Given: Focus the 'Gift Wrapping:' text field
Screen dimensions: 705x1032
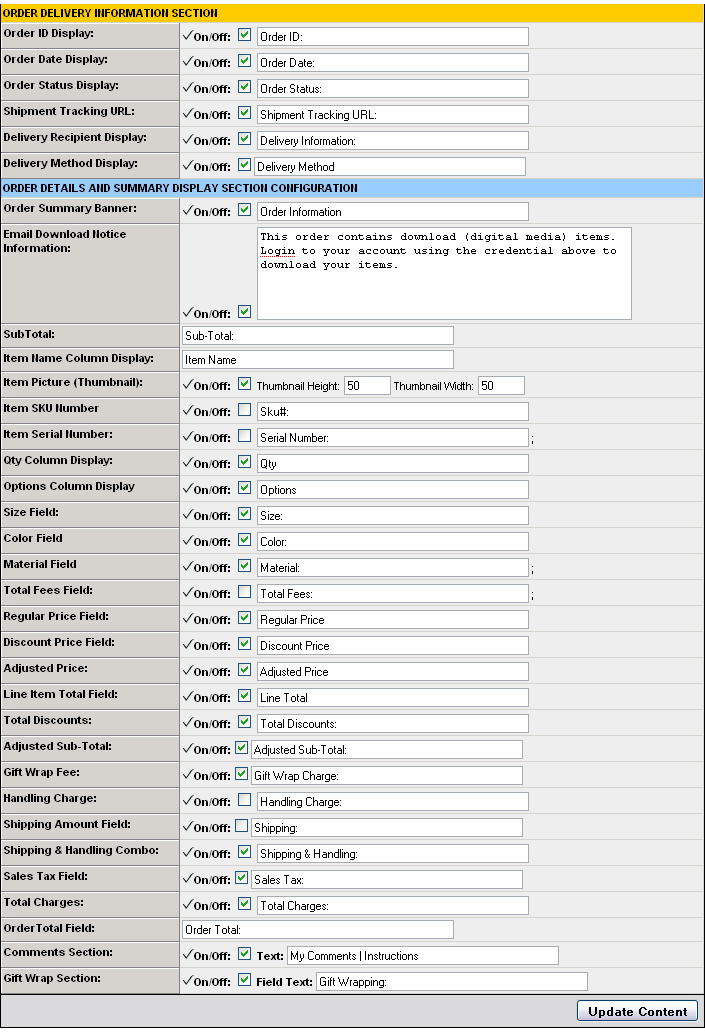Looking at the screenshot, I should pos(452,982).
